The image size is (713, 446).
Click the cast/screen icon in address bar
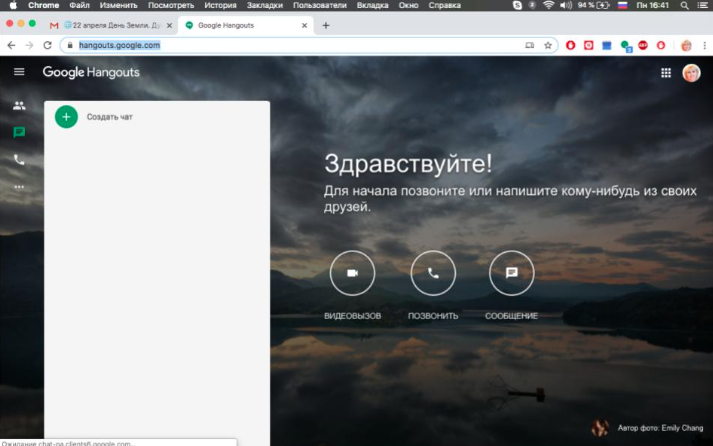pyautogui.click(x=530, y=45)
